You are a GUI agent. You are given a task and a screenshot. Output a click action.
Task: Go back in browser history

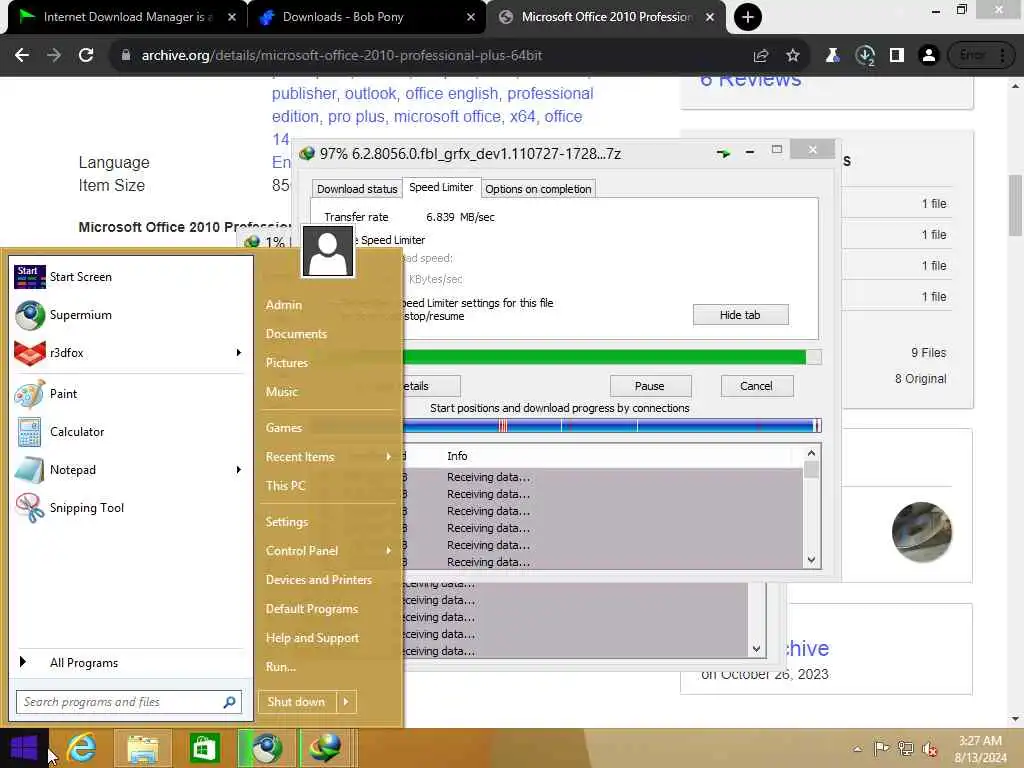[x=22, y=56]
